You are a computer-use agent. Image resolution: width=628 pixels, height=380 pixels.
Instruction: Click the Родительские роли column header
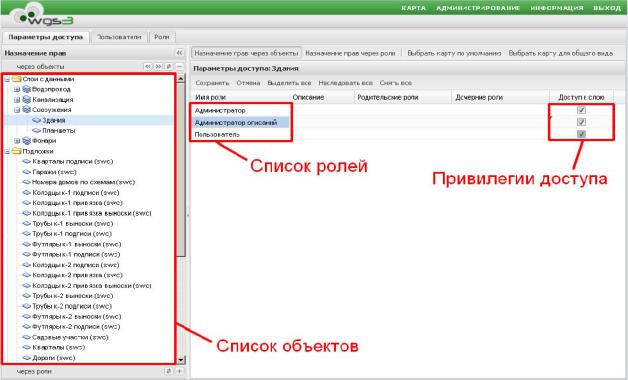(x=403, y=97)
